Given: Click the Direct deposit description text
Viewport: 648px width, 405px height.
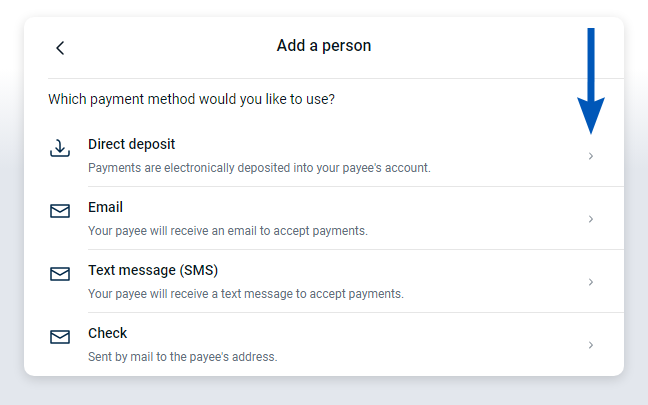Looking at the screenshot, I should [x=259, y=168].
